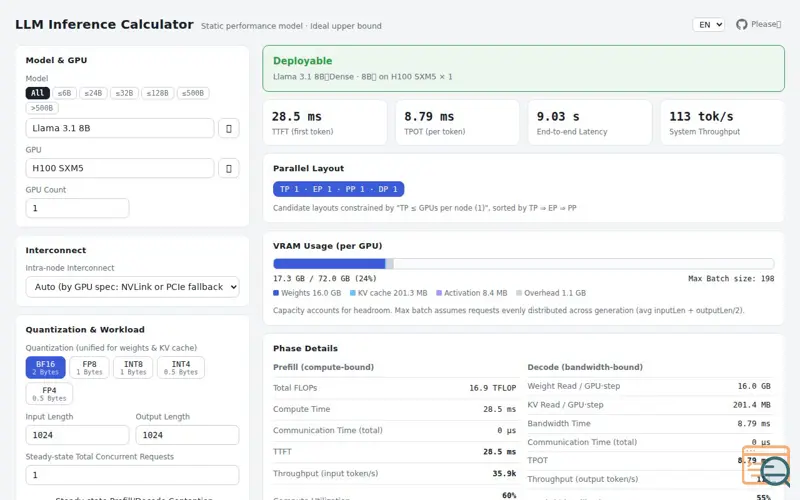Open the EN language dropdown
Screen dimensions: 800x500
709,24
